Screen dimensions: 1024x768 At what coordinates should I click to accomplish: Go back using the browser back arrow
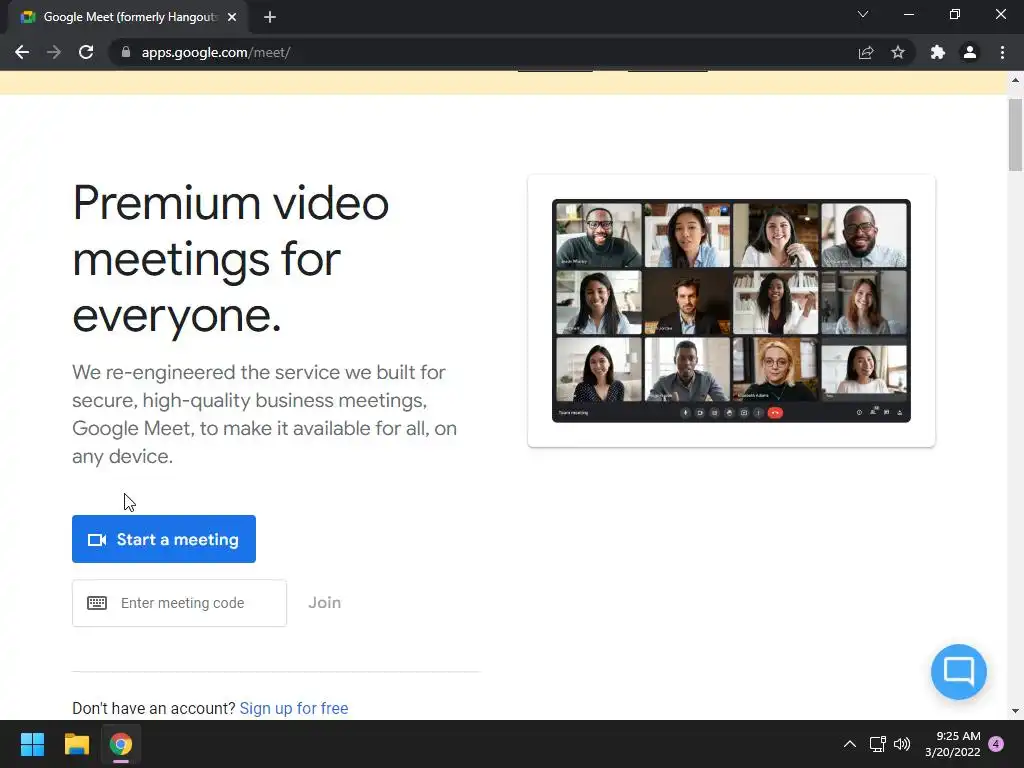click(22, 52)
